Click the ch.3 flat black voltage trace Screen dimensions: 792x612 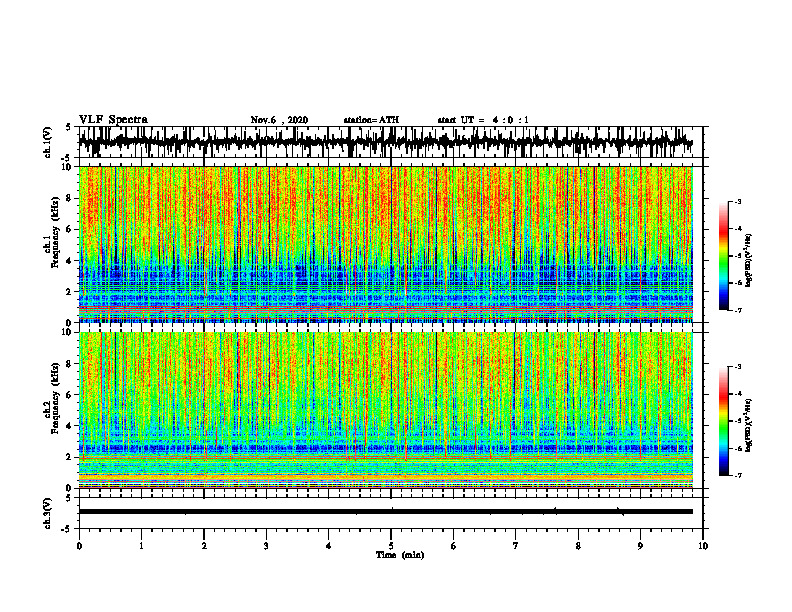coord(385,512)
